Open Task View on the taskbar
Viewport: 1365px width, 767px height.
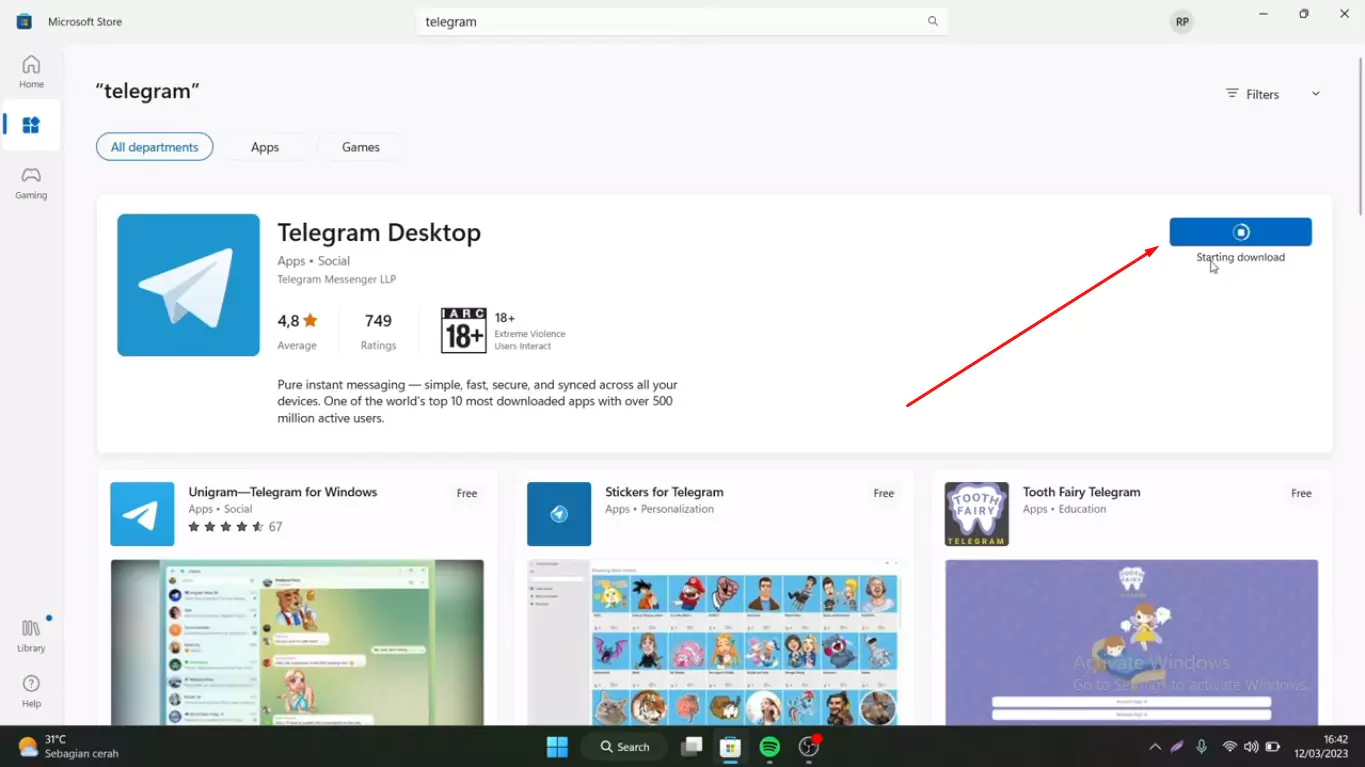tap(691, 747)
